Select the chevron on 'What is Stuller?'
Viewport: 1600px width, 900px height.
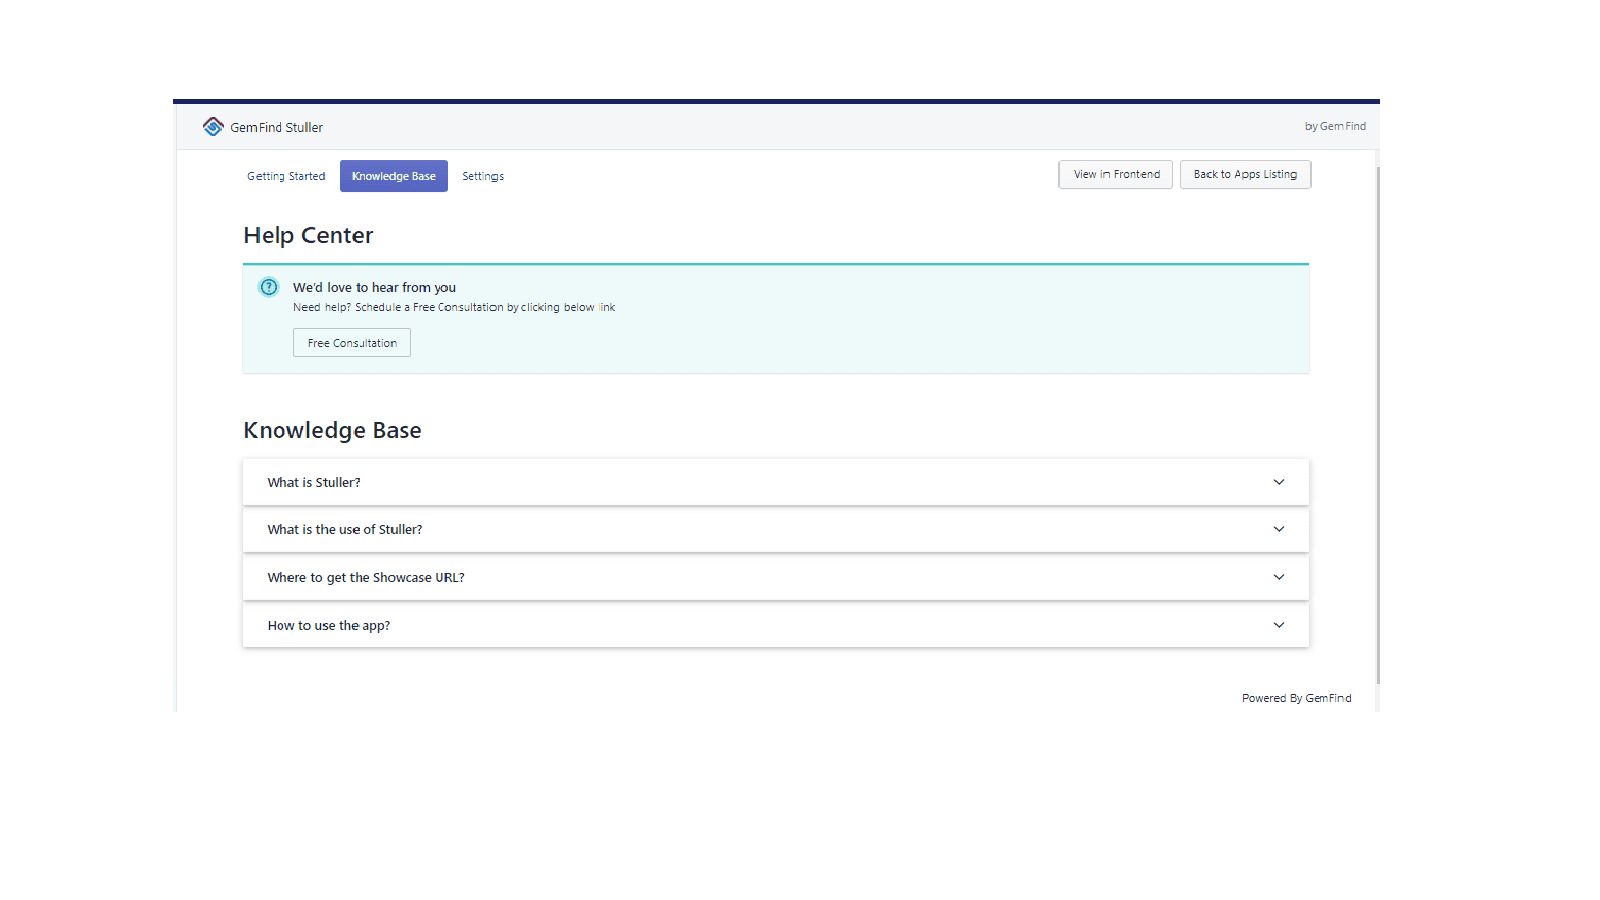pos(1278,482)
